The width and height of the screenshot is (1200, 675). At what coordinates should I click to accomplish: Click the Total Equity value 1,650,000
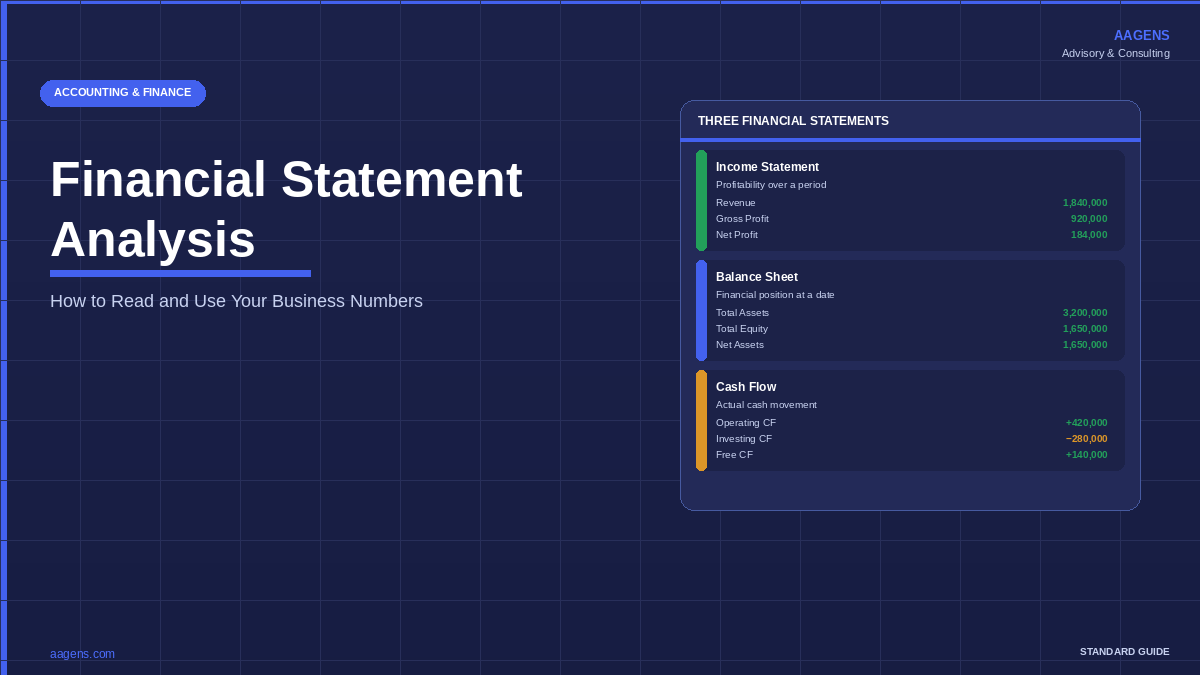[1085, 329]
